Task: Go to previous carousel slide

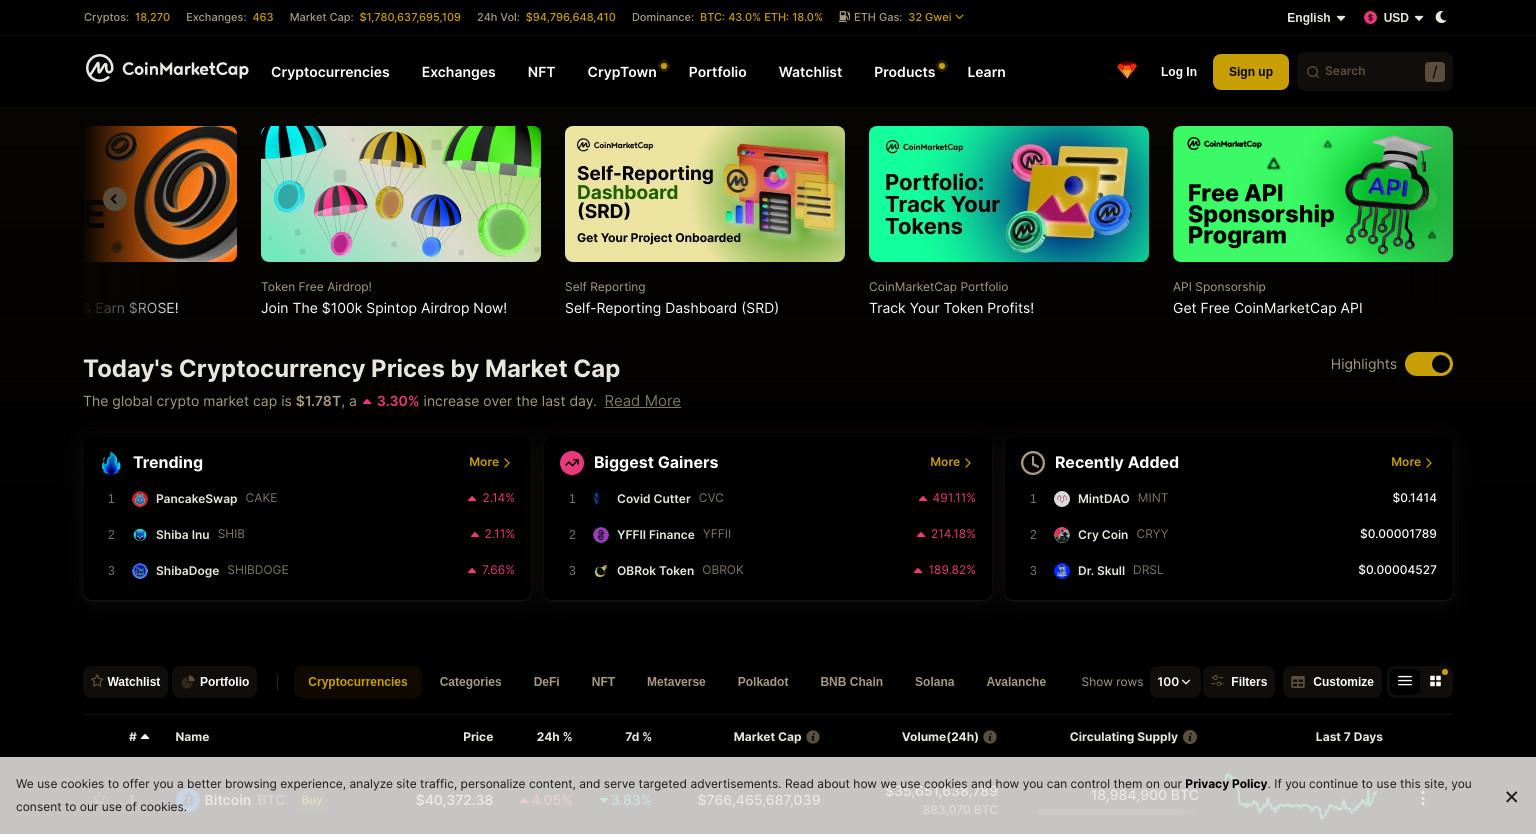Action: 114,199
